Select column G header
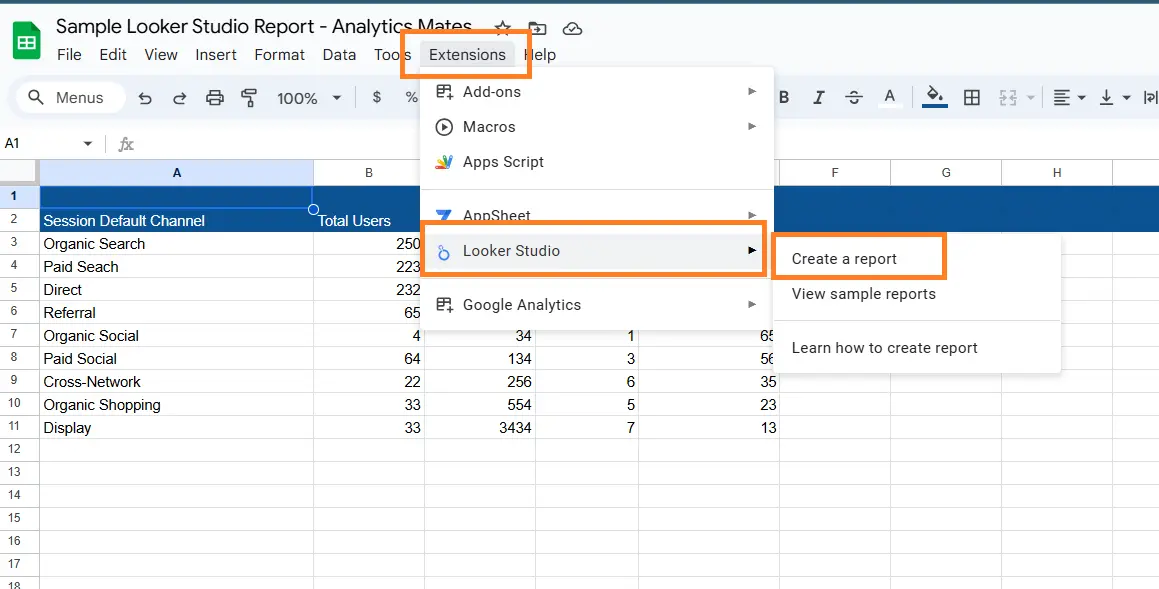The width and height of the screenshot is (1159, 589). (x=946, y=172)
